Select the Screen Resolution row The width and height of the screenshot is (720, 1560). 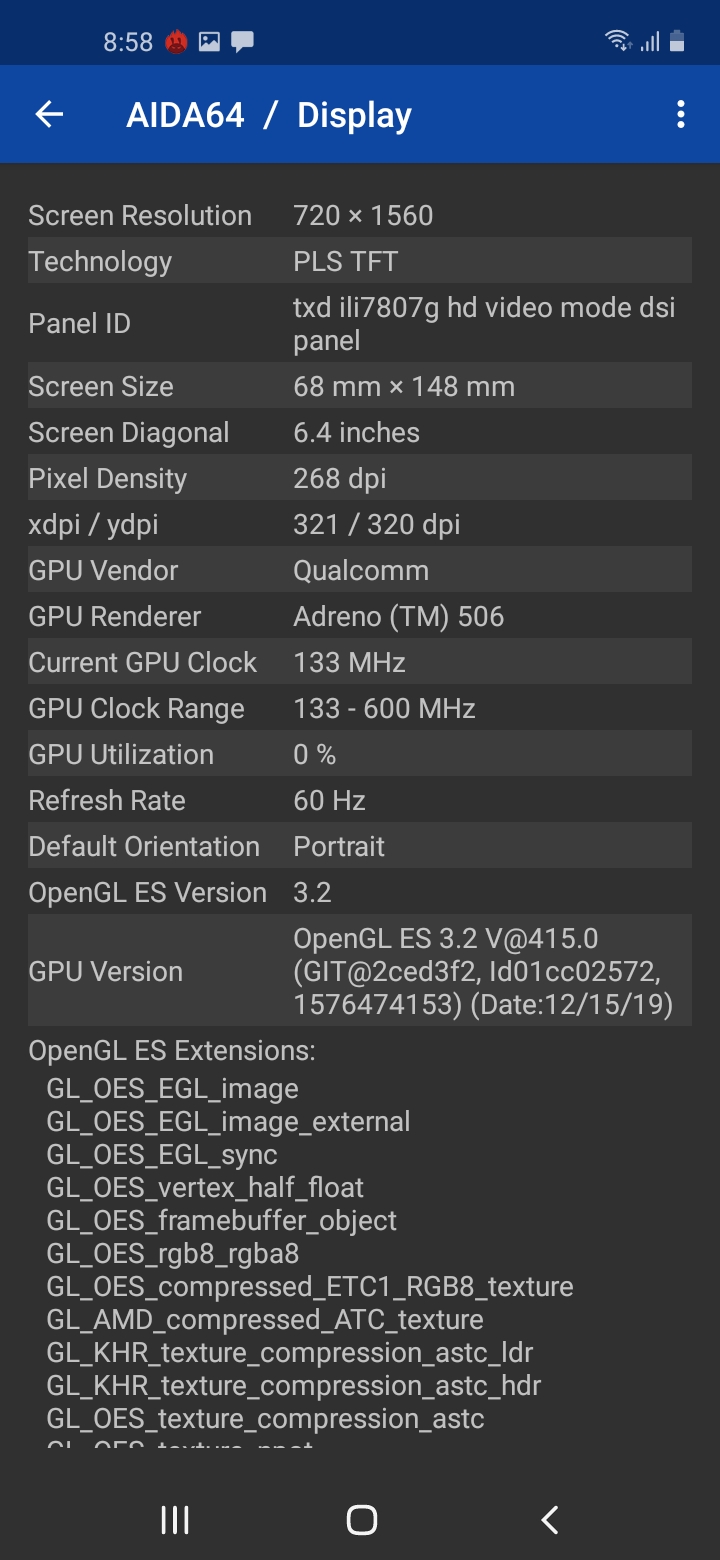click(360, 215)
